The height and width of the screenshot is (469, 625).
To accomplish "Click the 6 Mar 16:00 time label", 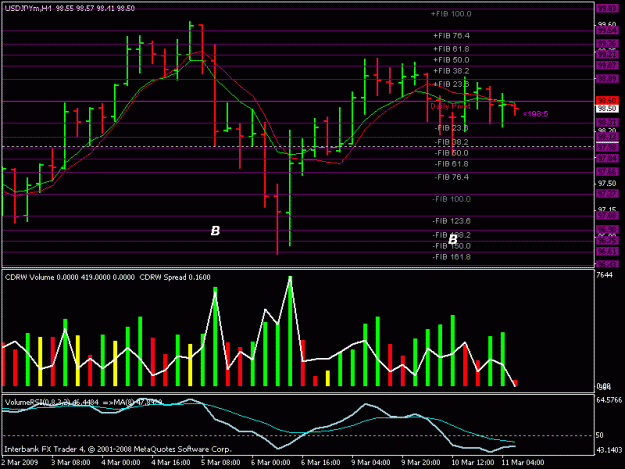I will click(320, 463).
